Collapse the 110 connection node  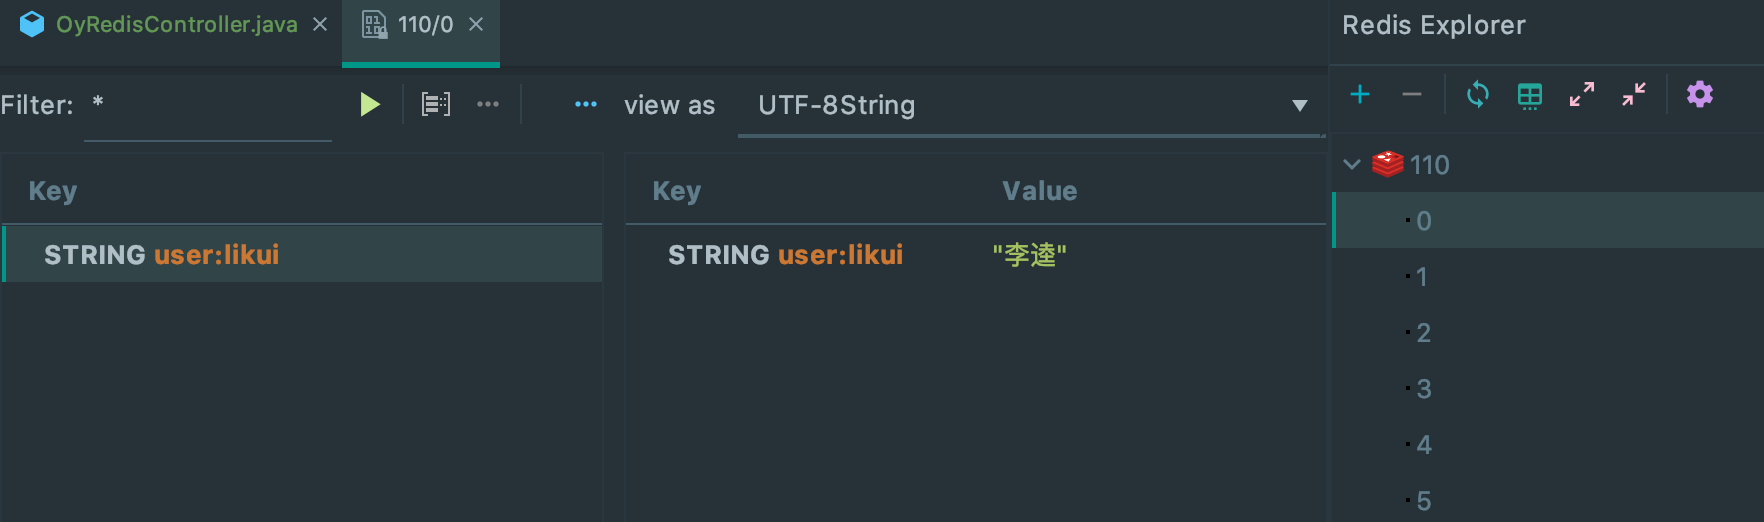pos(1352,164)
